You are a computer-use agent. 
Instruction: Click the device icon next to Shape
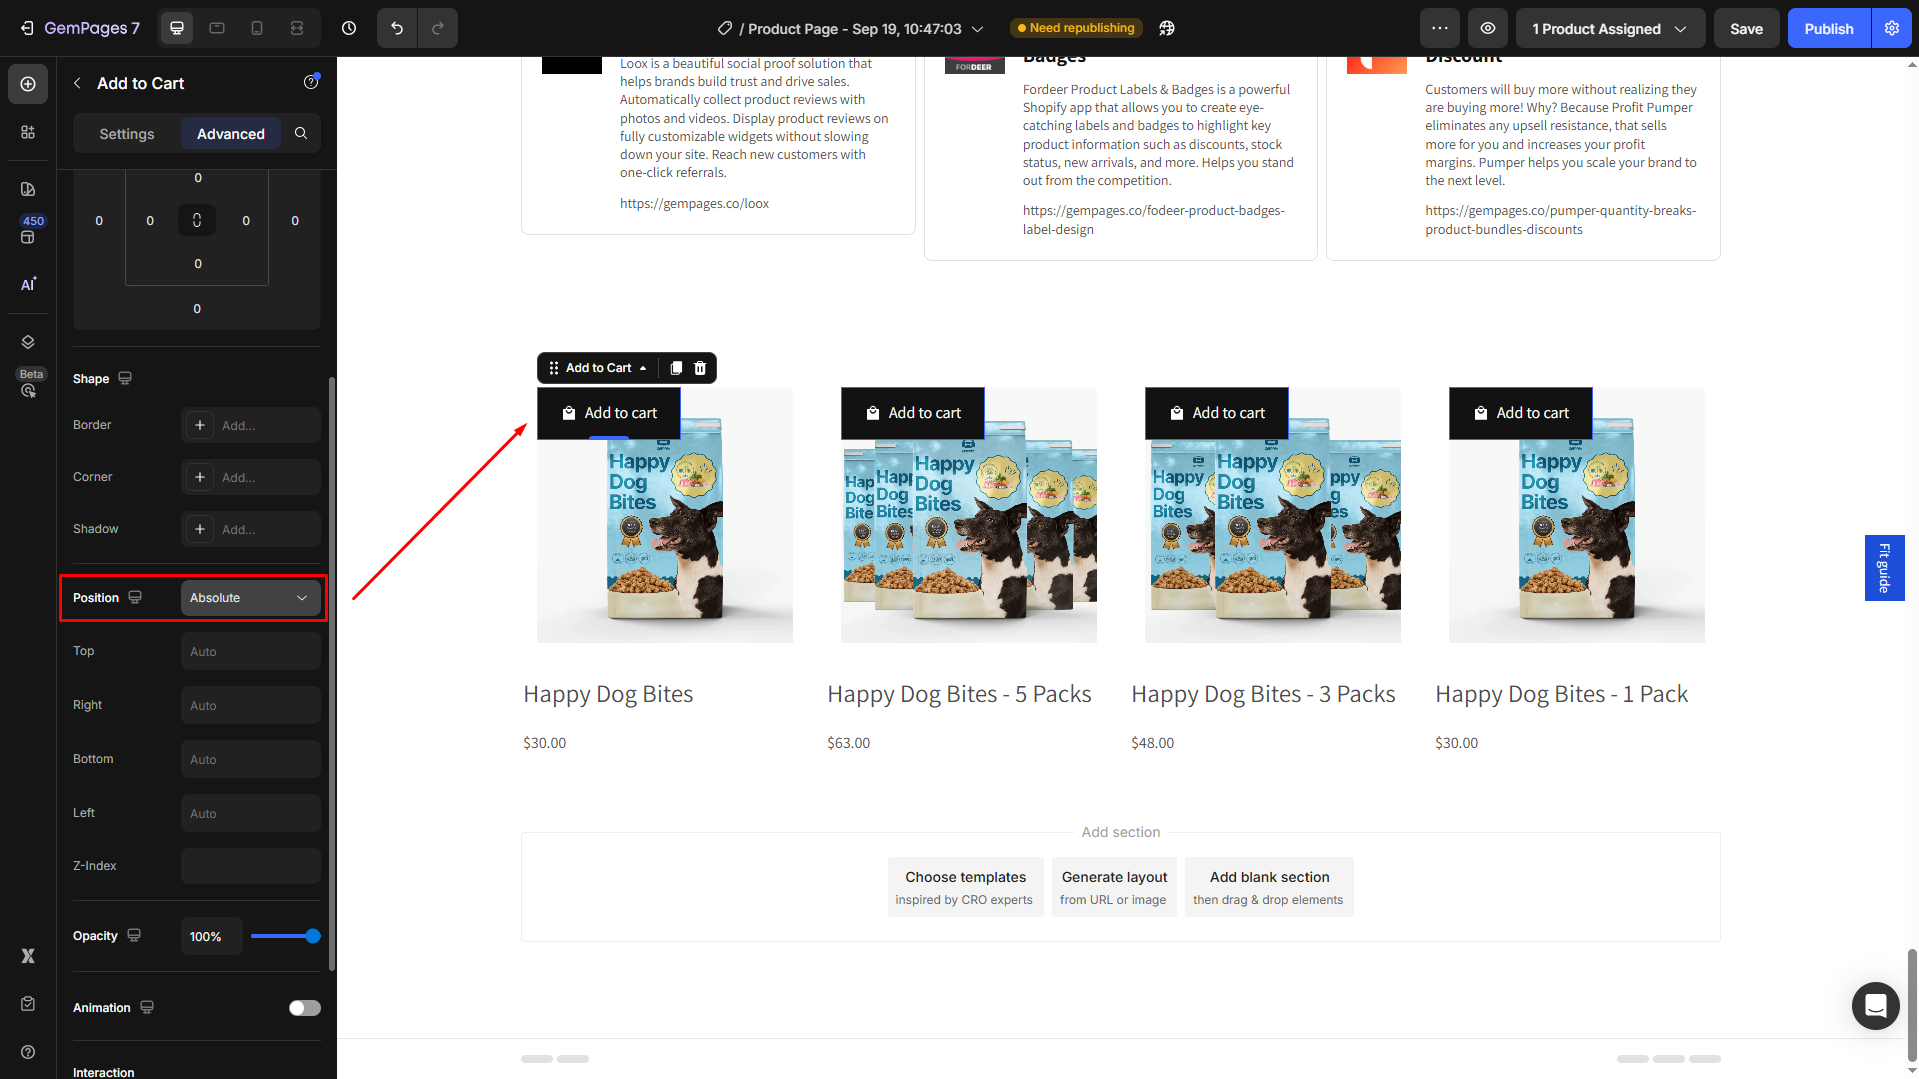click(125, 378)
